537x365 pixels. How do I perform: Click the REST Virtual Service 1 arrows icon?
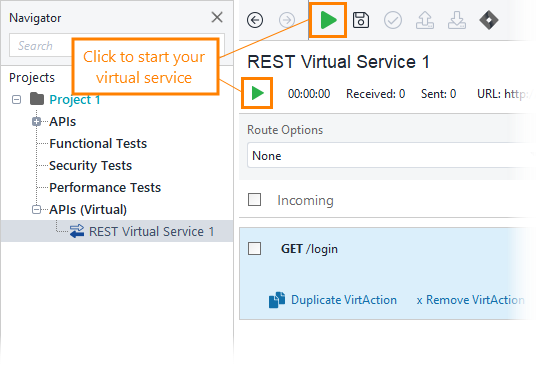pyautogui.click(x=77, y=231)
